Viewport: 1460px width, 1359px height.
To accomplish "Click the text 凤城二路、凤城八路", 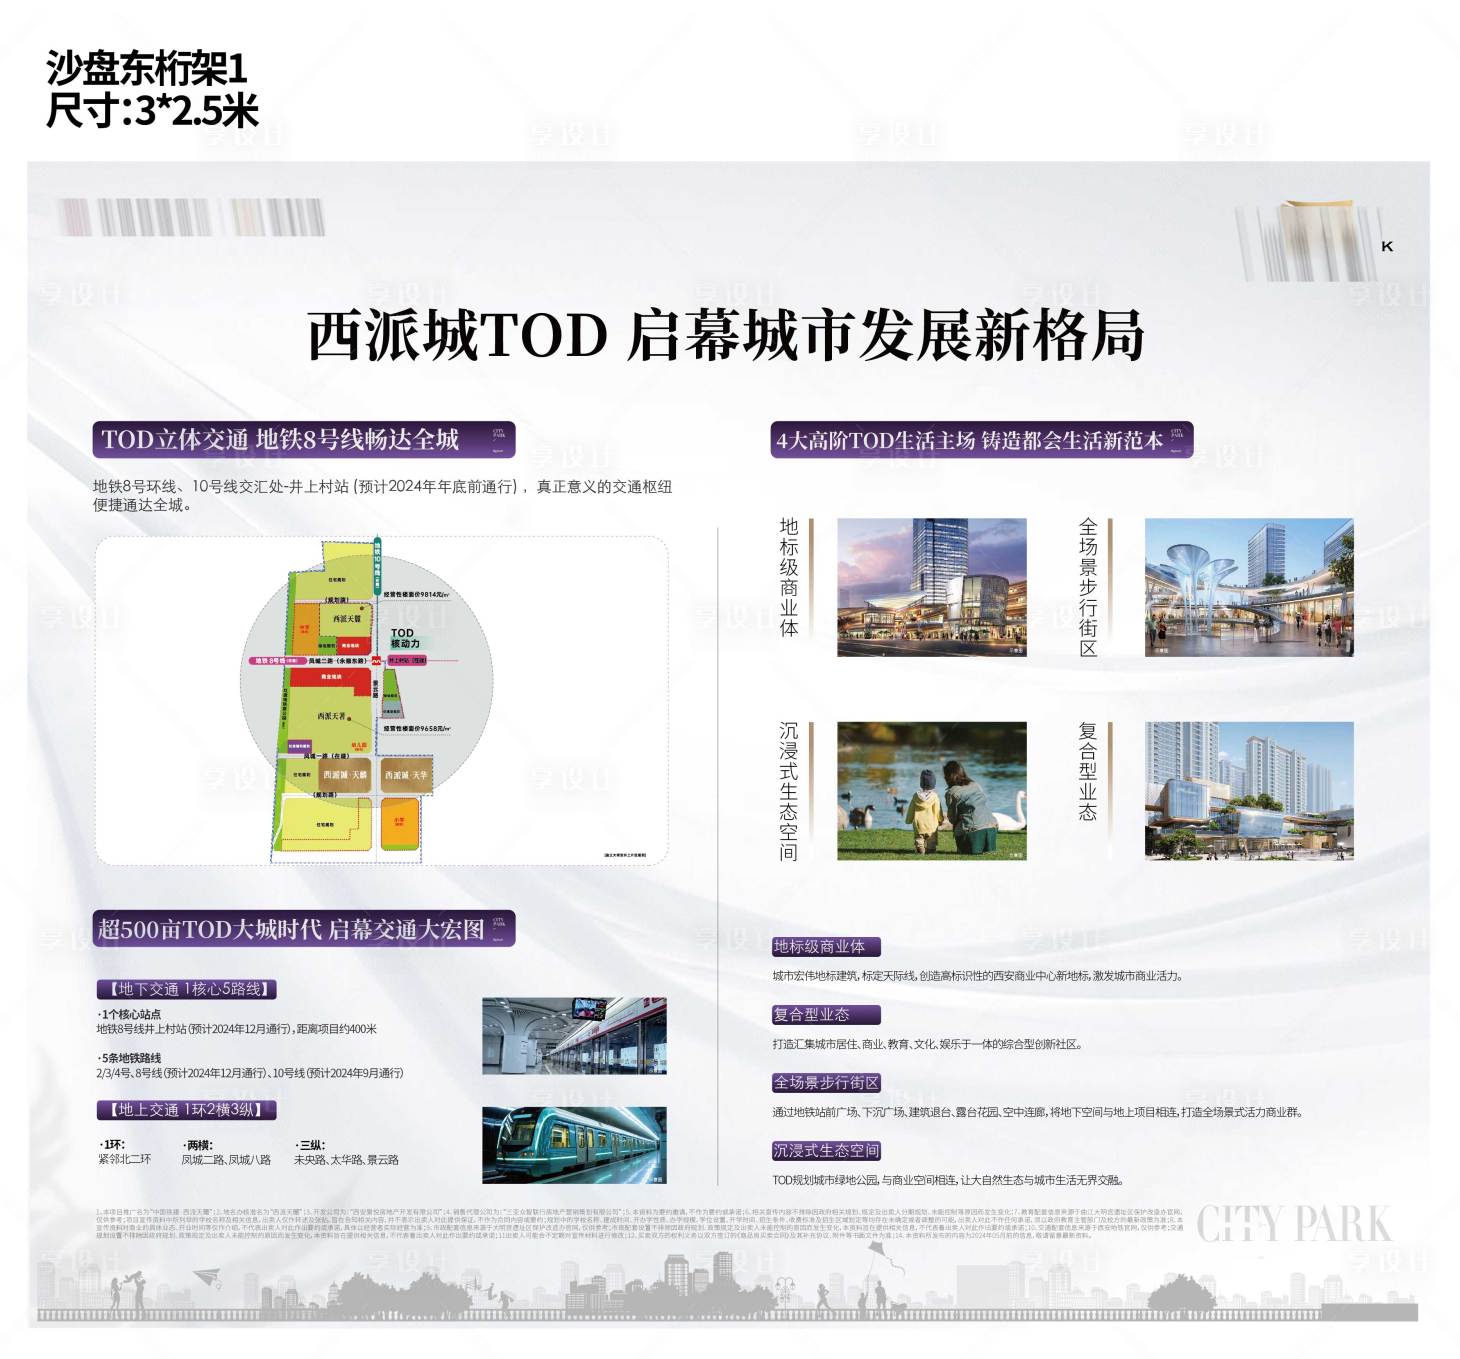I will click(226, 1160).
